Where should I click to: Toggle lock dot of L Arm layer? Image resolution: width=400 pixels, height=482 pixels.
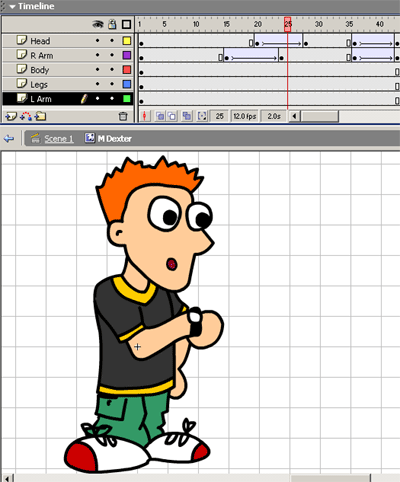[112, 99]
